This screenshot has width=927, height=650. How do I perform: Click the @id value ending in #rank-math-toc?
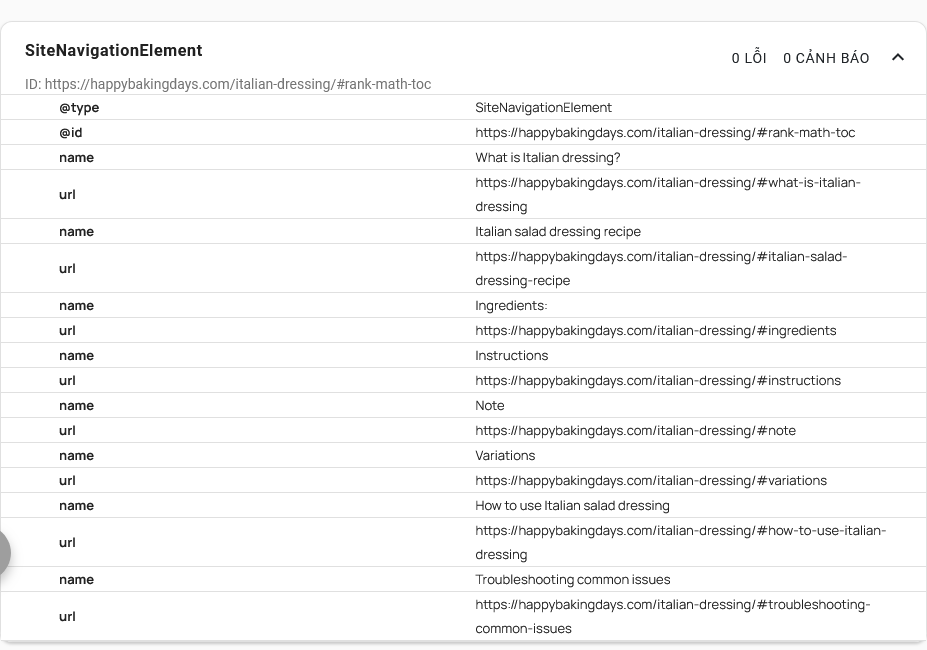tap(665, 132)
